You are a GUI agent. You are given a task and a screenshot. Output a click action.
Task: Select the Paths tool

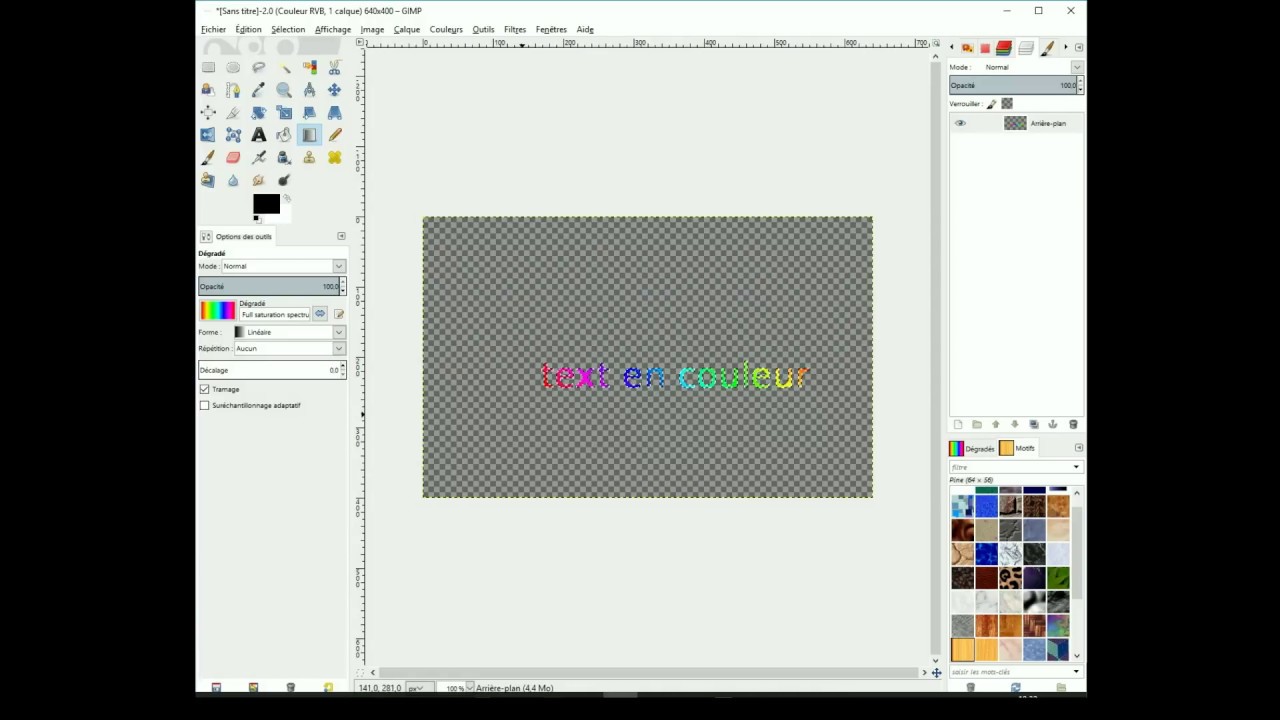(233, 90)
